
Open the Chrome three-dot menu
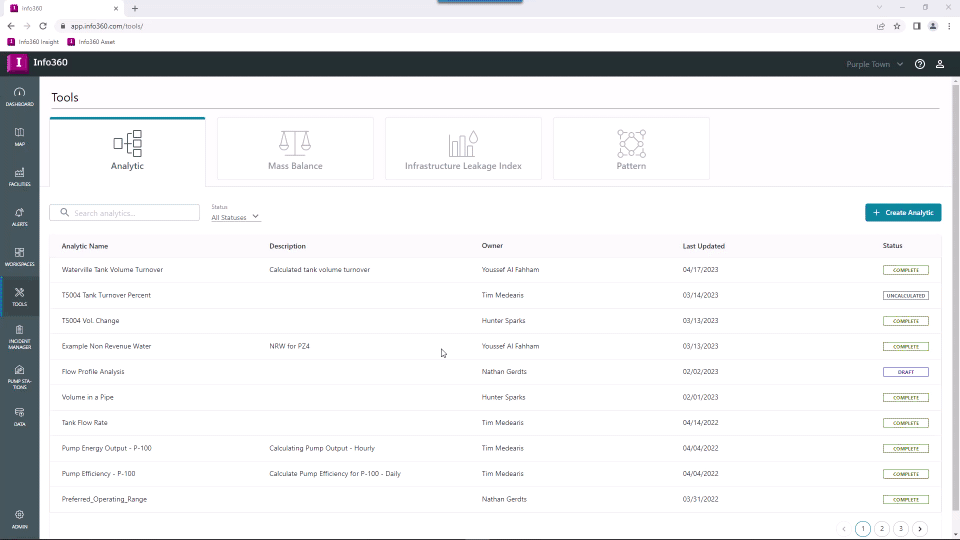pyautogui.click(x=949, y=26)
